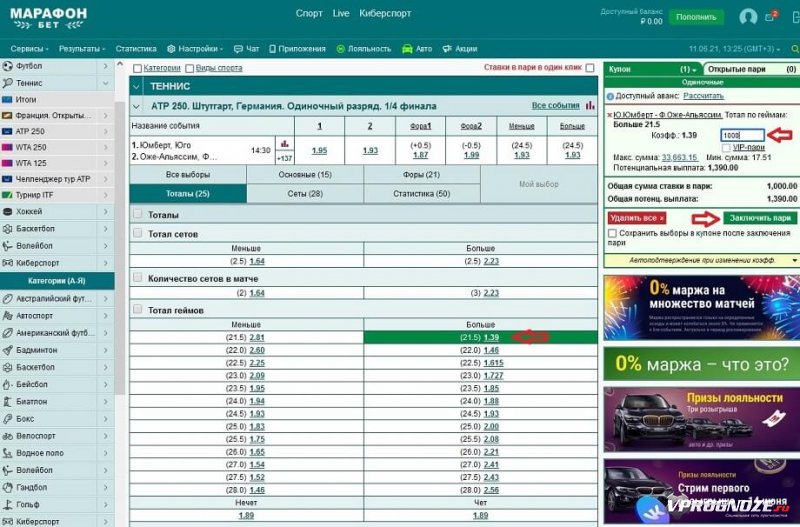Enable the one-click bets checkbox
The height and width of the screenshot is (527, 800).
click(x=590, y=68)
